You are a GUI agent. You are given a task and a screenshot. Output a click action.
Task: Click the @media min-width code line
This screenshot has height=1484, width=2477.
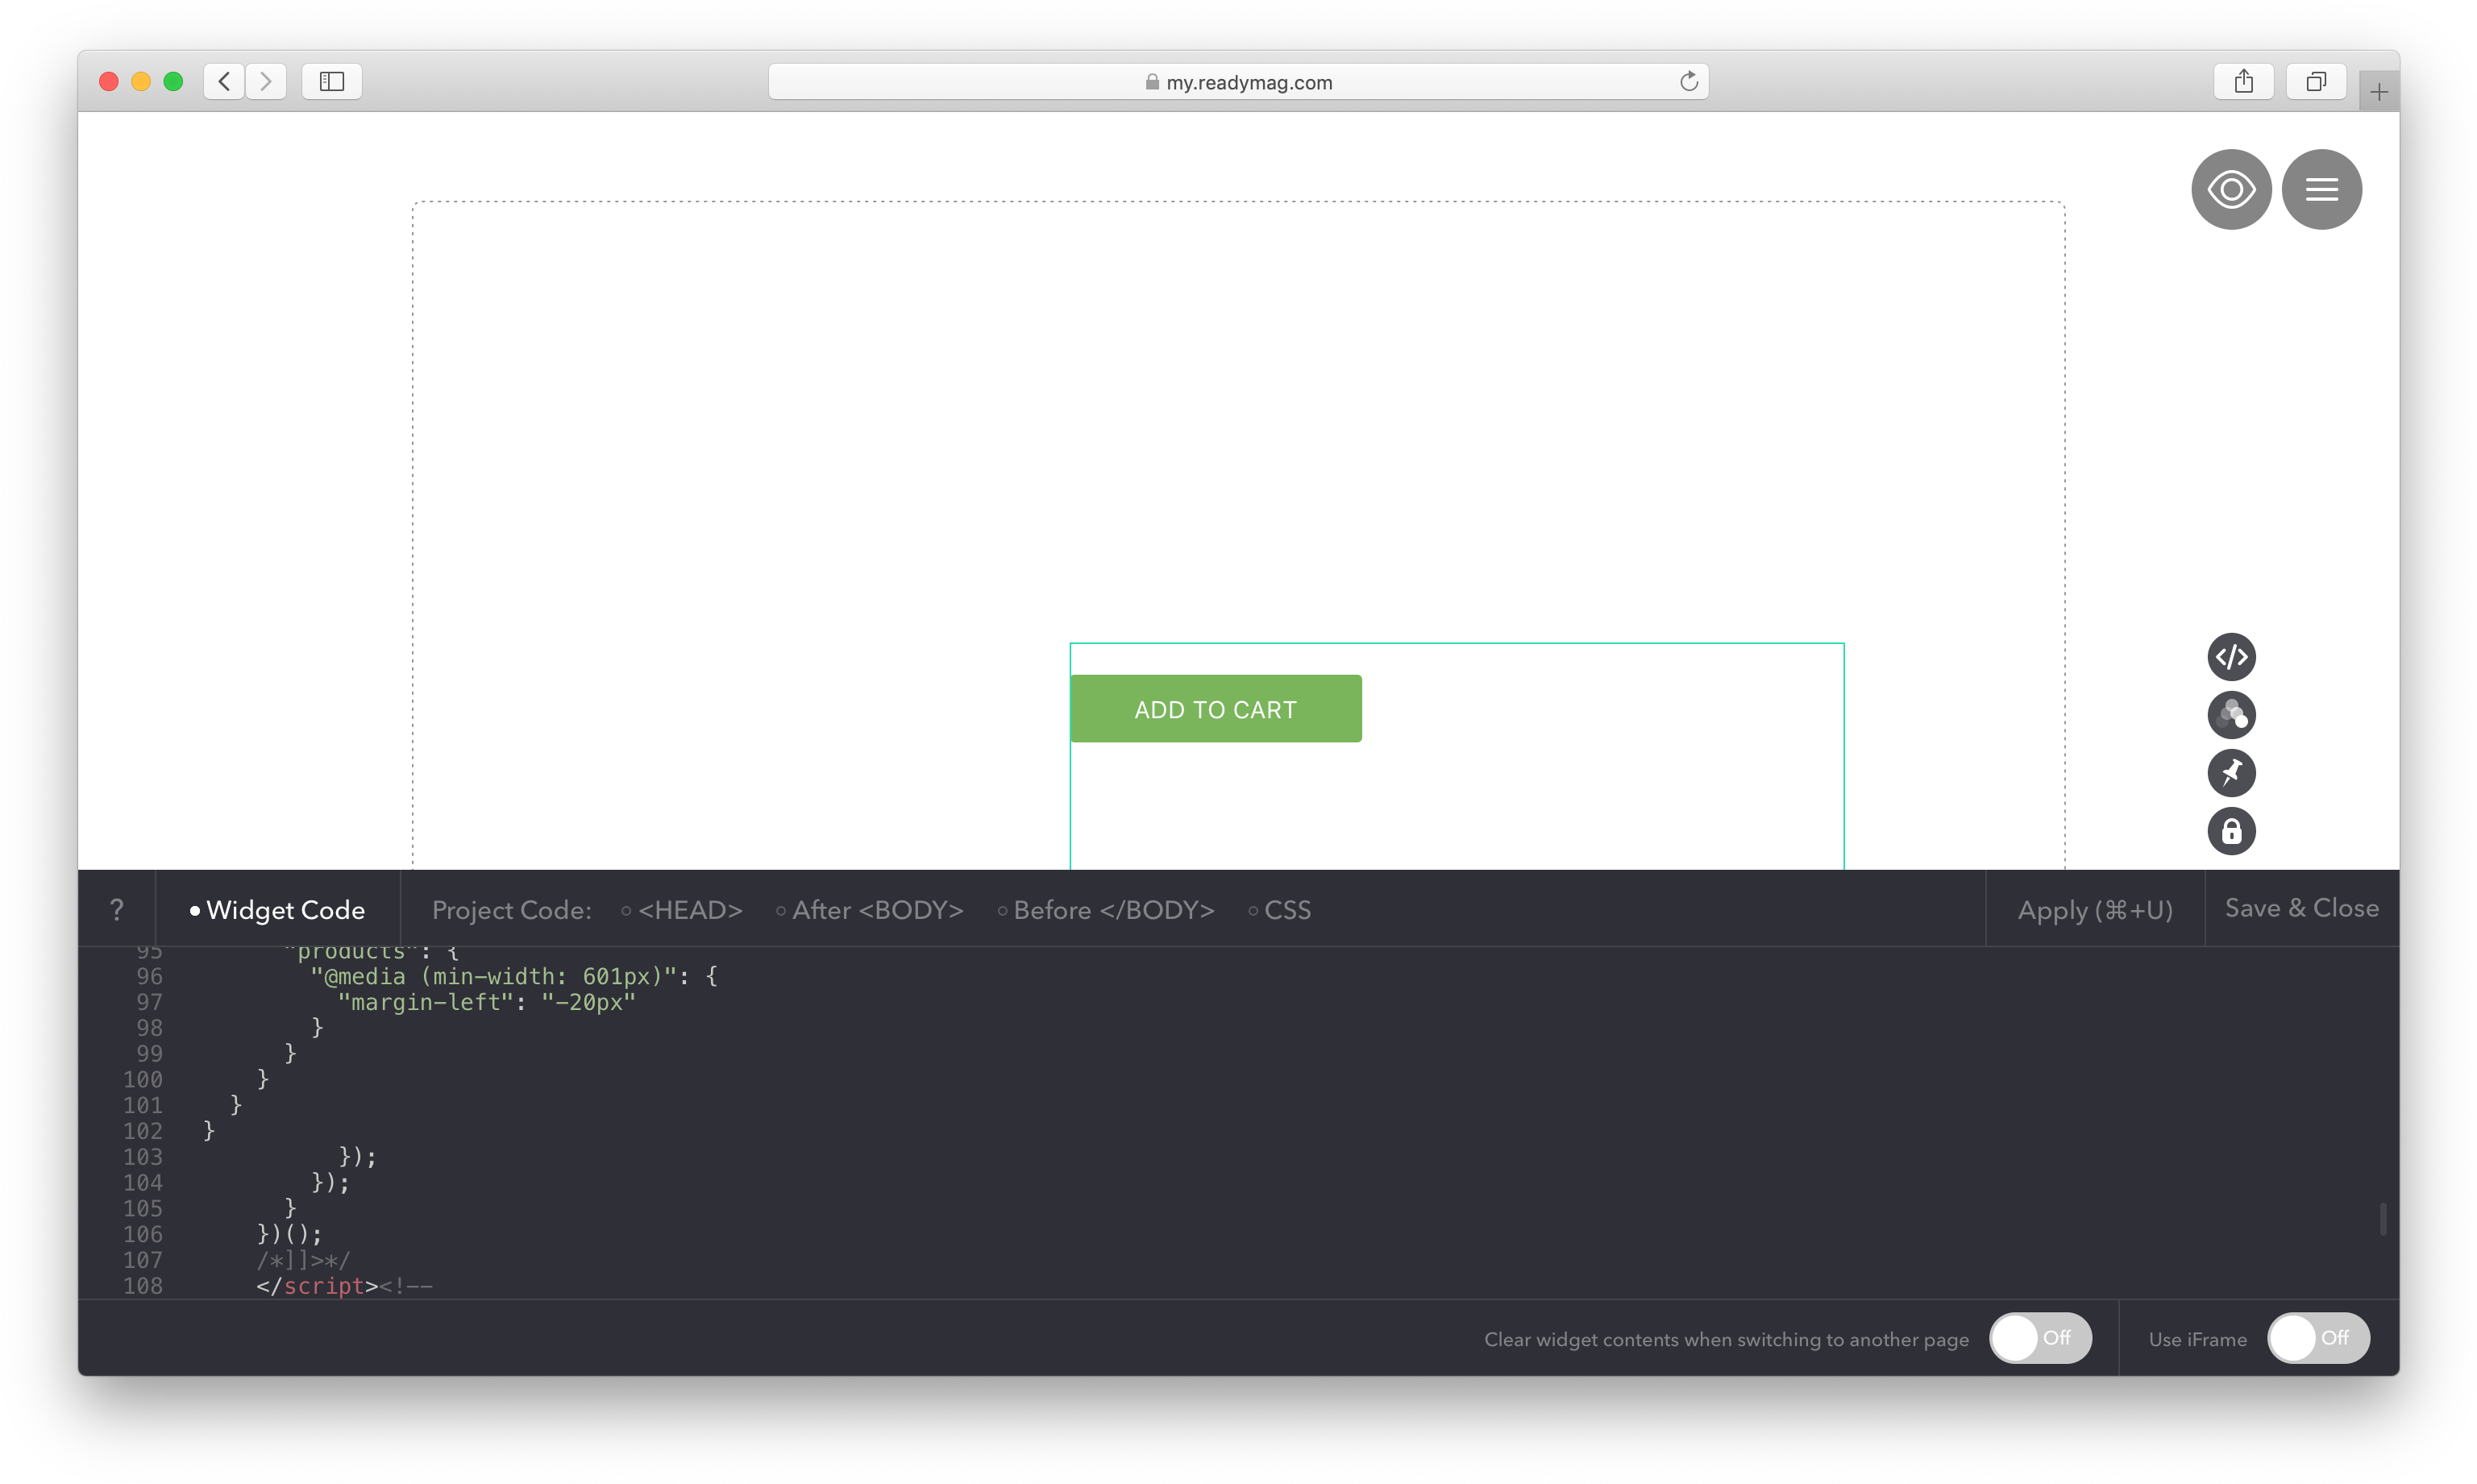[514, 976]
